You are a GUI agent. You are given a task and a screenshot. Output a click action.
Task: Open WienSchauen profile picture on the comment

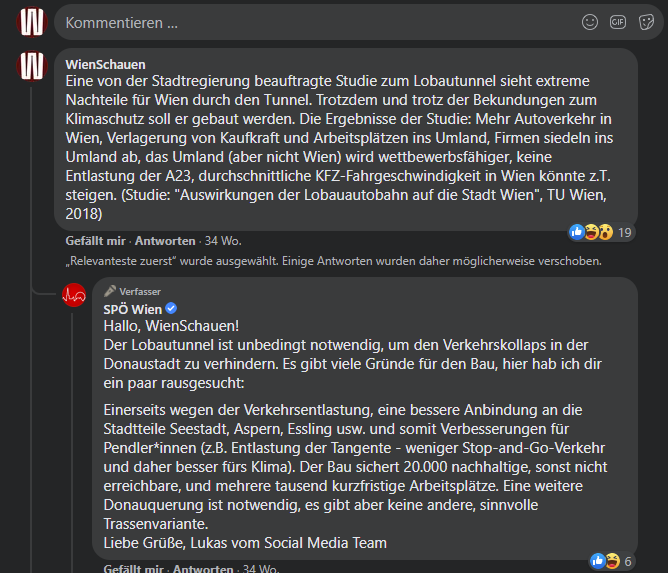(x=32, y=66)
